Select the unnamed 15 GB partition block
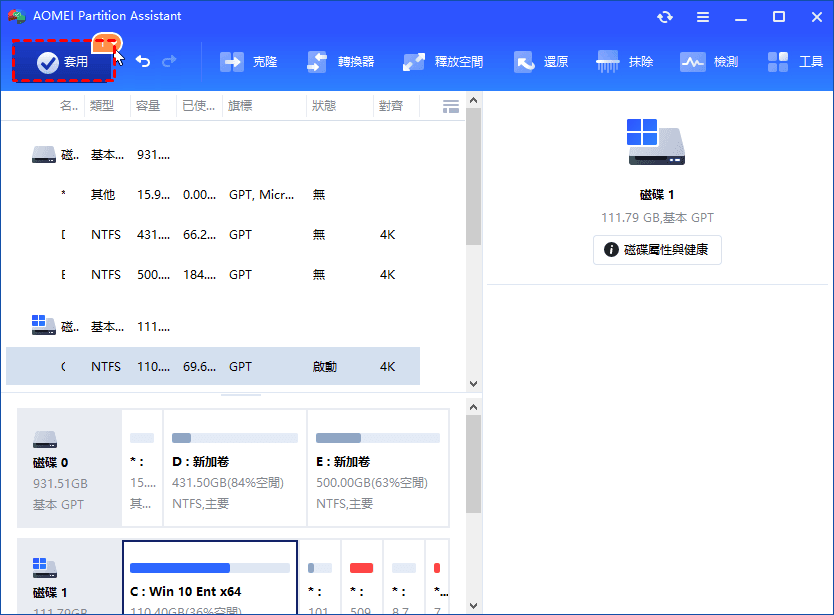Viewport: 834px width, 615px height. pos(142,468)
